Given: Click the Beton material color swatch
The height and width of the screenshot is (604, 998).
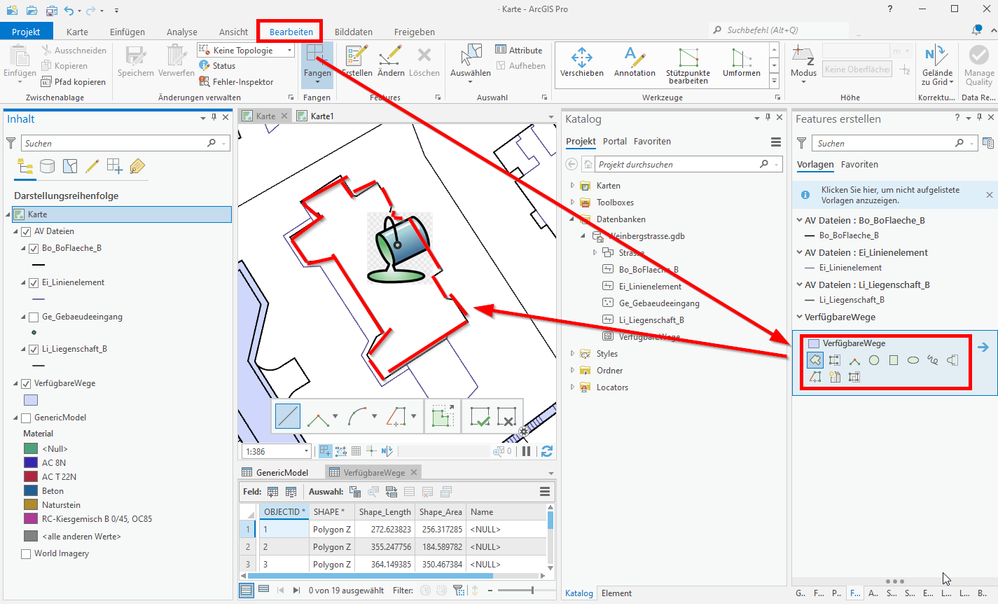Looking at the screenshot, I should pyautogui.click(x=31, y=491).
